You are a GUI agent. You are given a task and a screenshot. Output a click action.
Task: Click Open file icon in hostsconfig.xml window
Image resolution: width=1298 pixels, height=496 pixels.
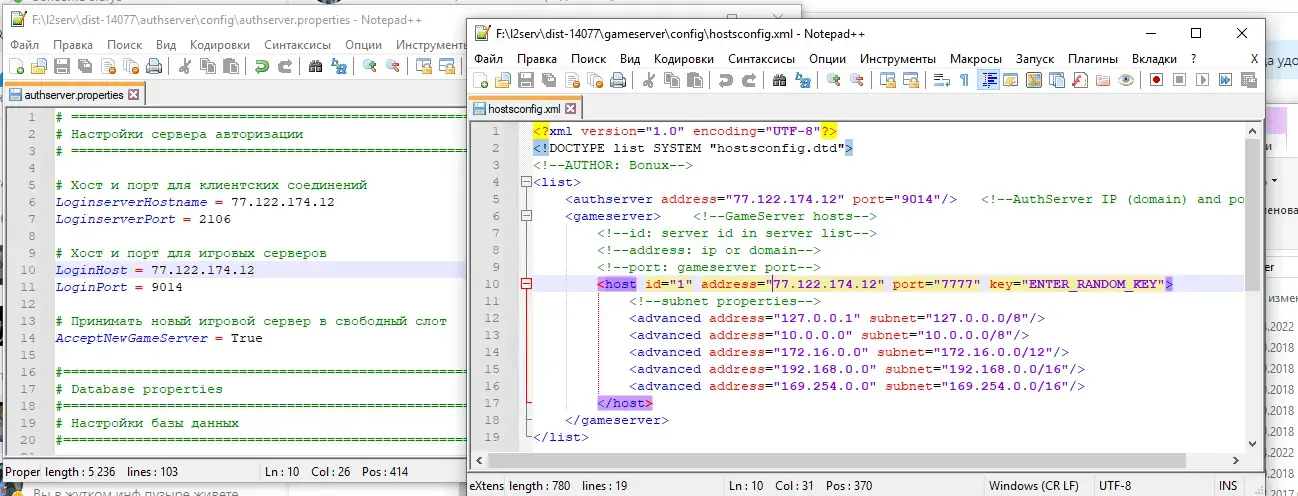coord(503,80)
